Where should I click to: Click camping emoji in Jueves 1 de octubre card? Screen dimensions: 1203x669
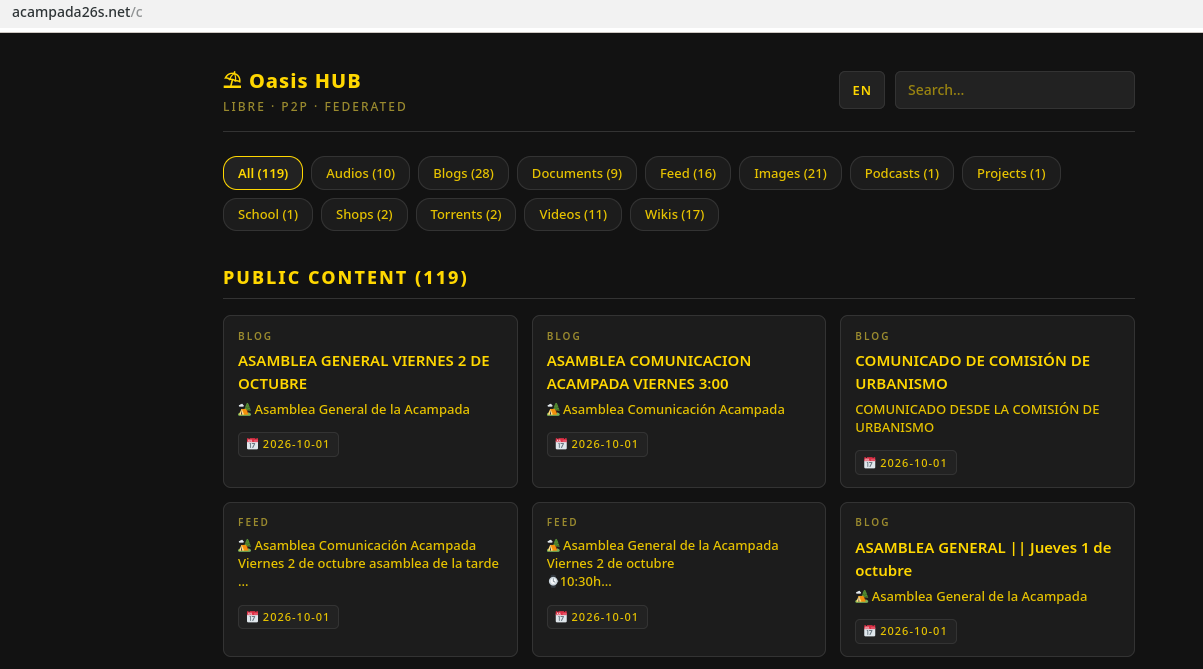pyautogui.click(x=862, y=596)
